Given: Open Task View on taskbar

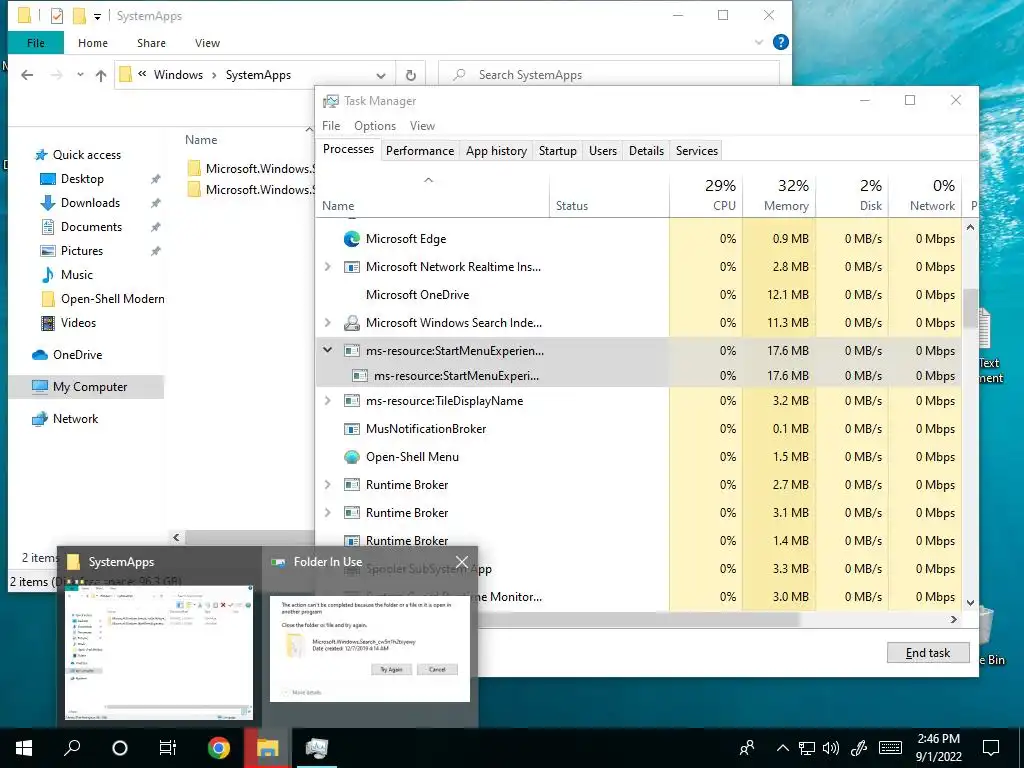Looking at the screenshot, I should 168,748.
